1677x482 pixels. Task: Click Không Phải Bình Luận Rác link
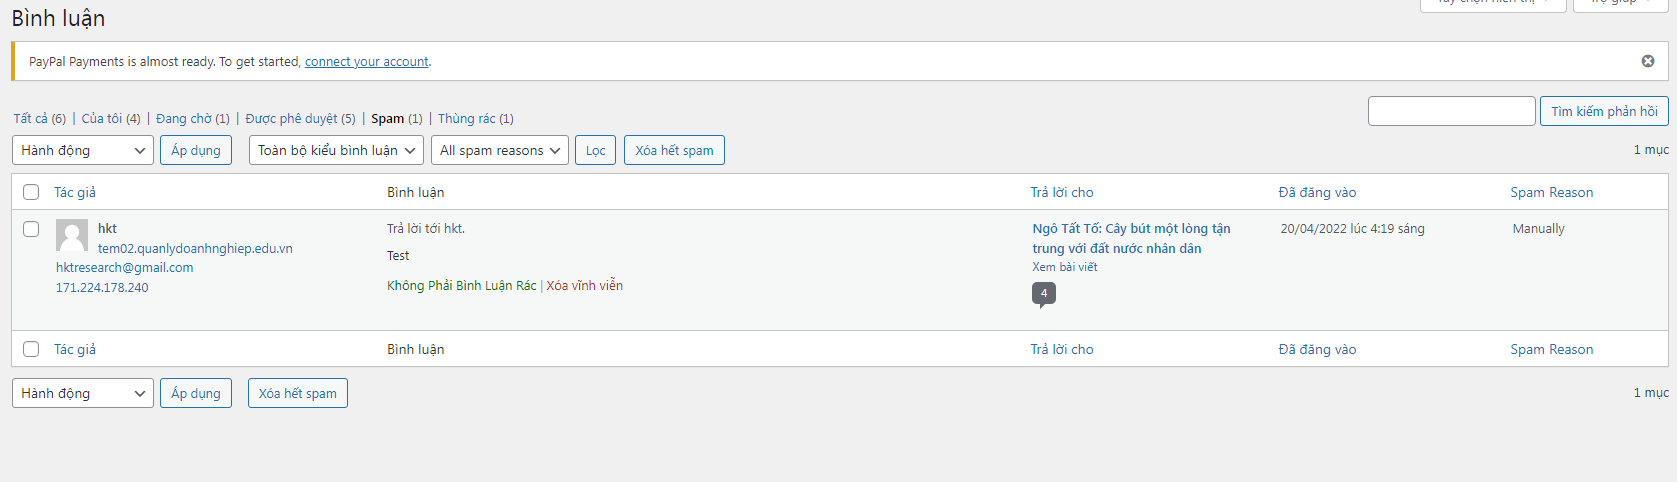461,285
